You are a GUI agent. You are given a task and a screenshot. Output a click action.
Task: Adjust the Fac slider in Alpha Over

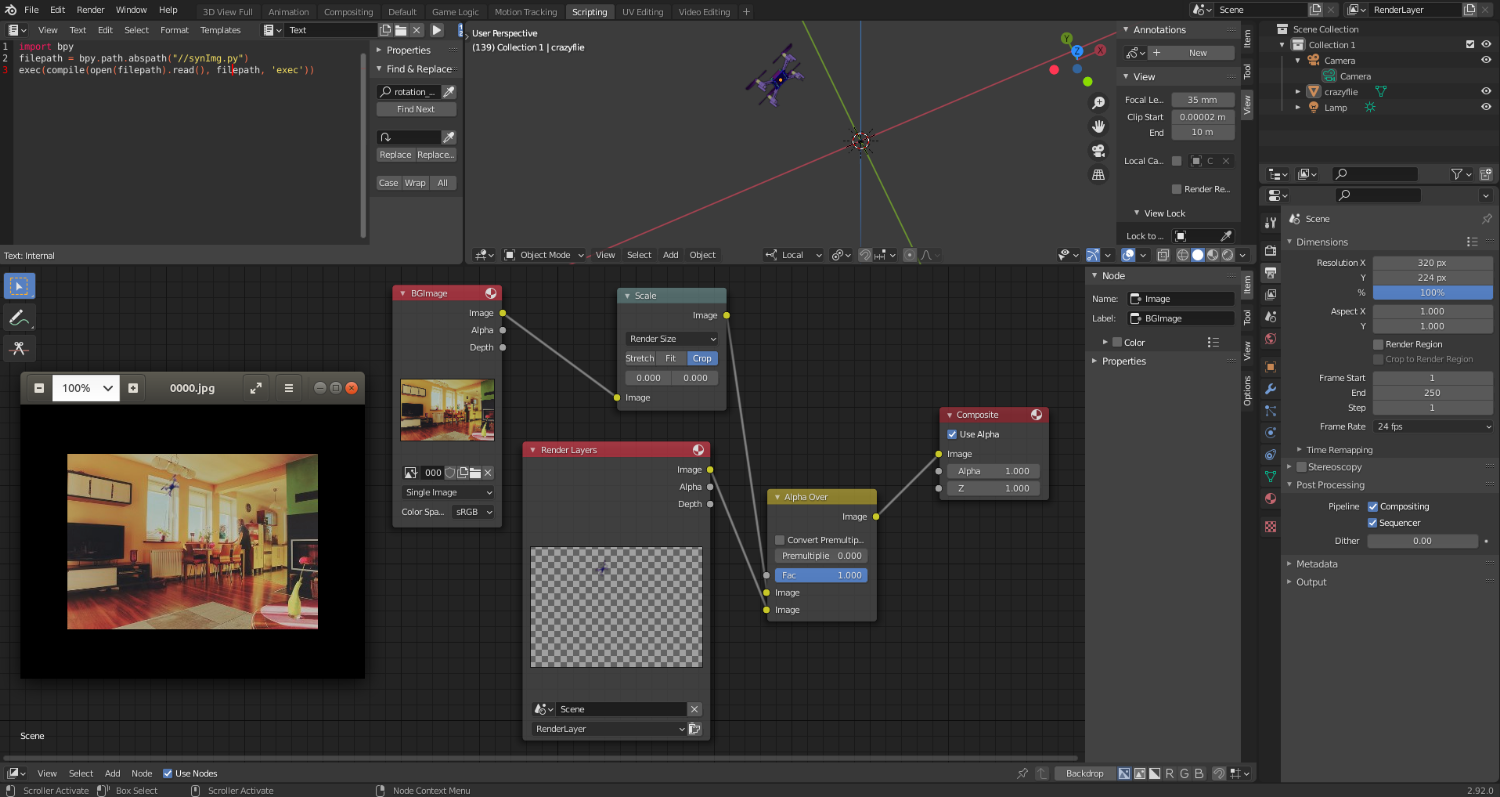tap(821, 575)
